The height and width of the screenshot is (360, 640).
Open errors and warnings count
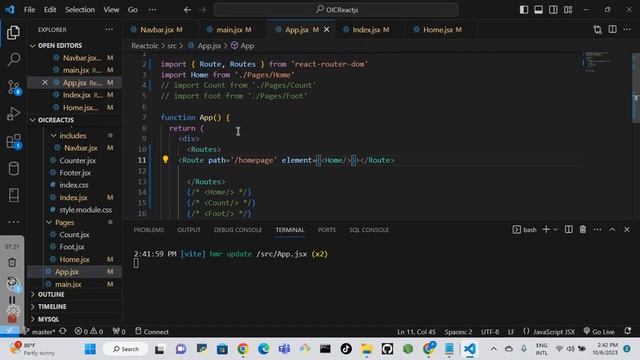click(89, 331)
